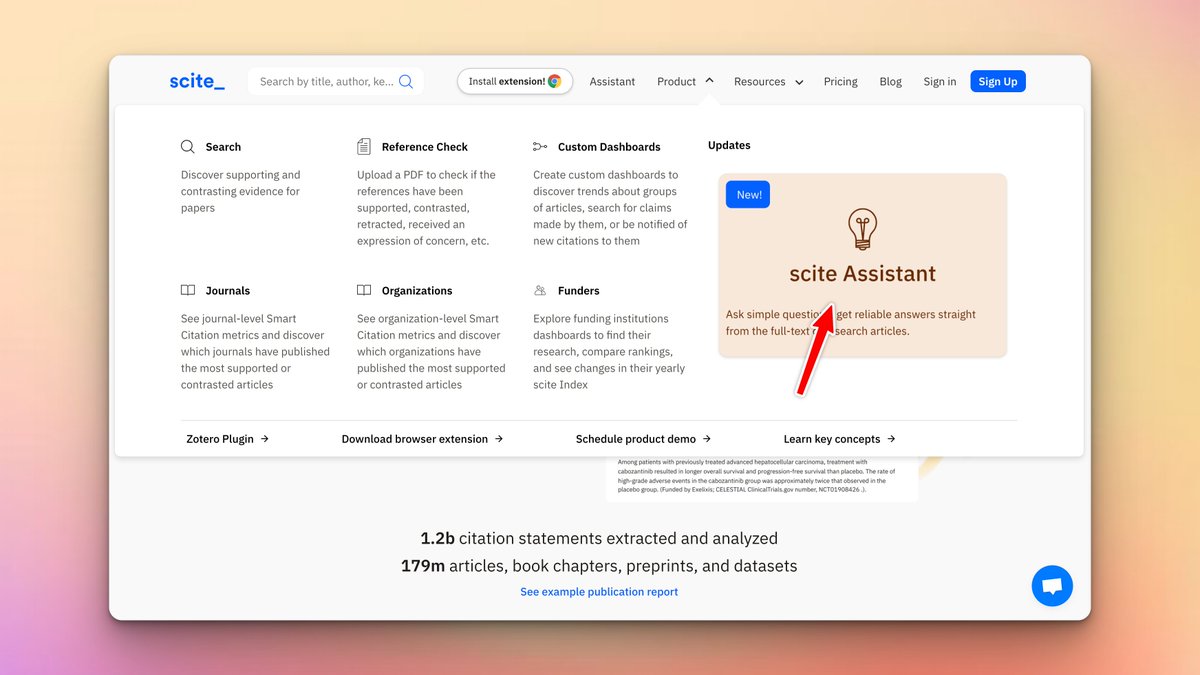Screen dimensions: 1200x675
Task: Click 'Explore funding institutions' description
Action: tap(609, 352)
